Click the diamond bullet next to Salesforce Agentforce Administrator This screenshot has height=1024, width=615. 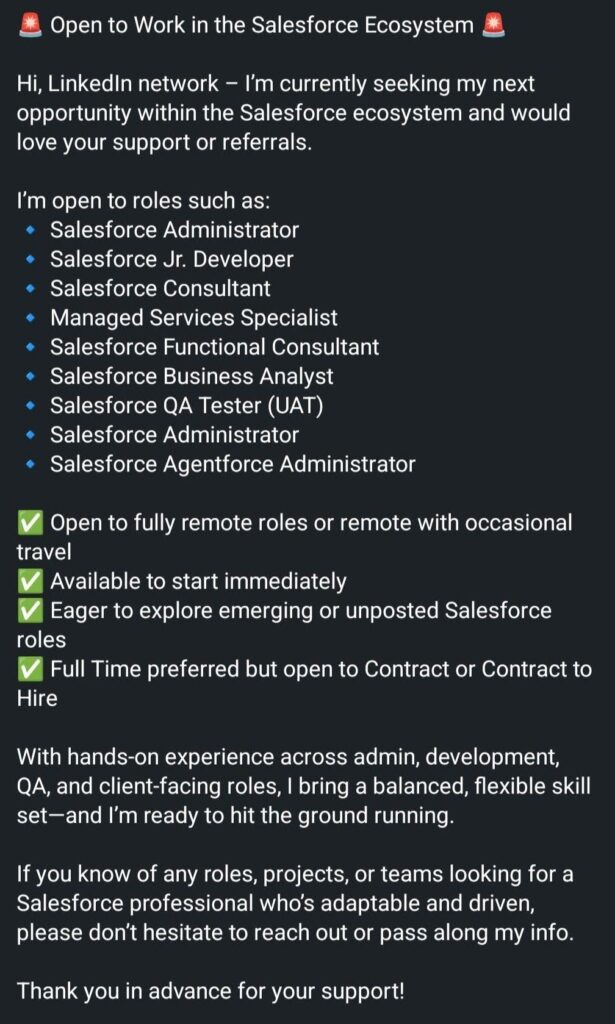coord(30,465)
